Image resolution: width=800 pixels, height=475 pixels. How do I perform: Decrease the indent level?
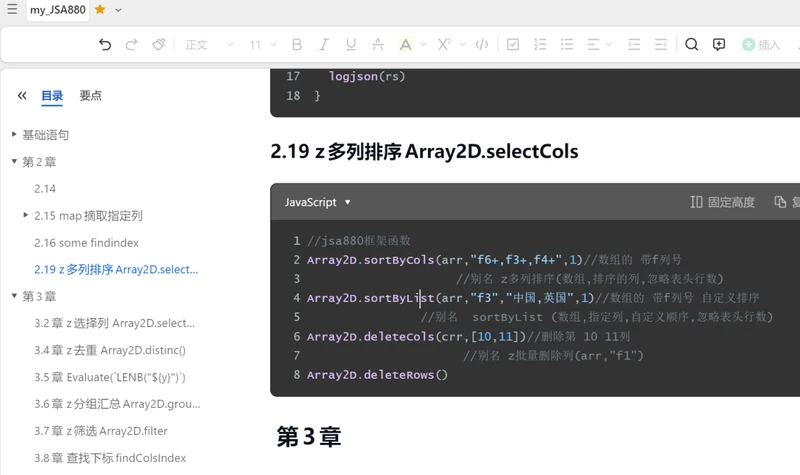[x=634, y=45]
